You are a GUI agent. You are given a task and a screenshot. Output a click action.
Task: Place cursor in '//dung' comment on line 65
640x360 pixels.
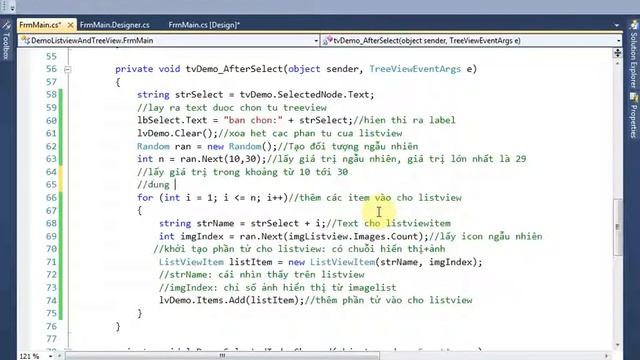tap(153, 185)
